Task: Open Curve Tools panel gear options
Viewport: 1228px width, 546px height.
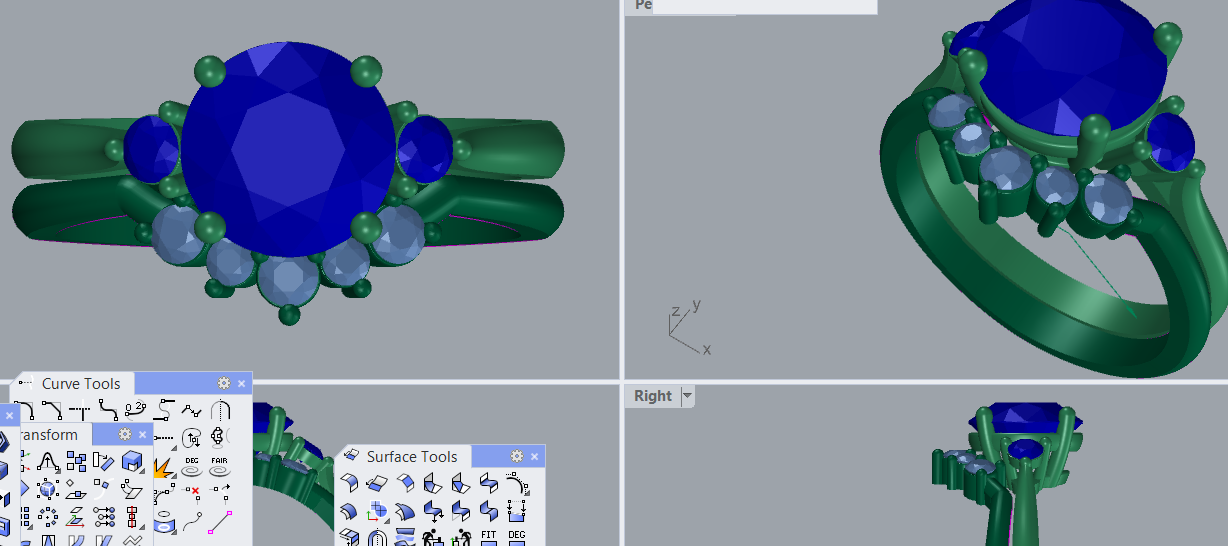Action: [224, 383]
